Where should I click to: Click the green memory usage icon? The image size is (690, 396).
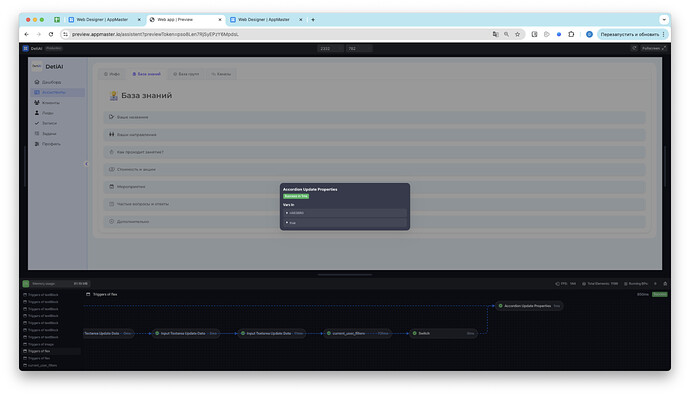coord(26,284)
